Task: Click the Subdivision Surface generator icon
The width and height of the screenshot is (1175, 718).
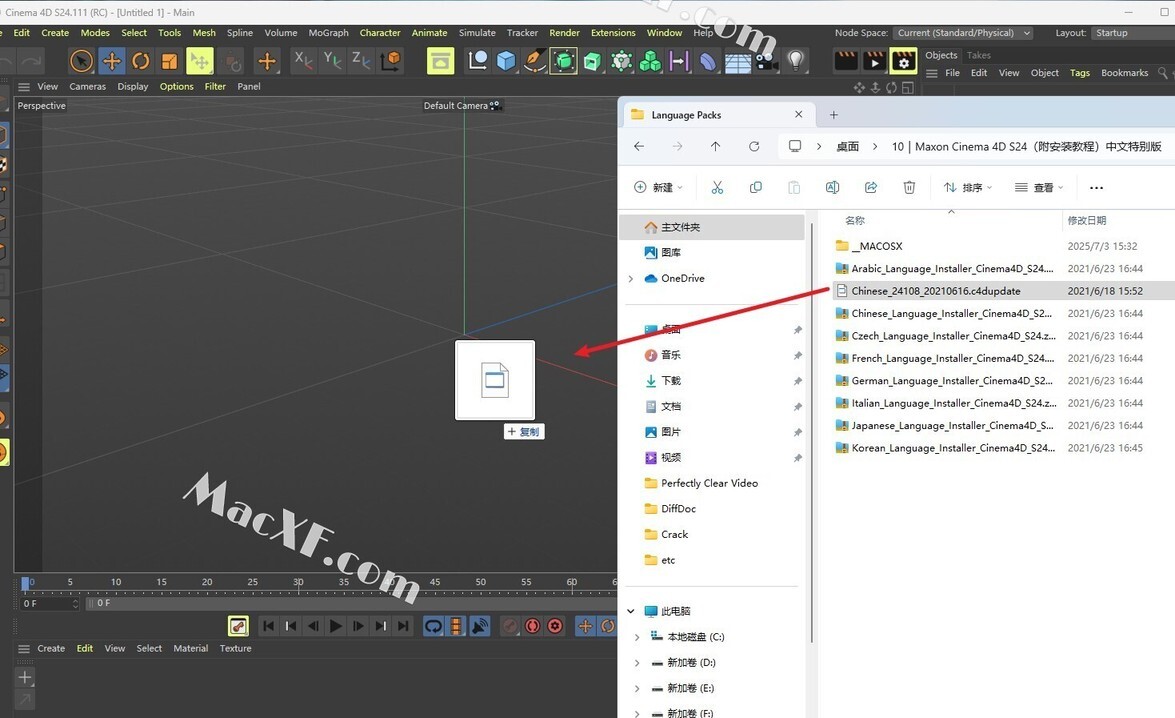Action: coord(564,61)
